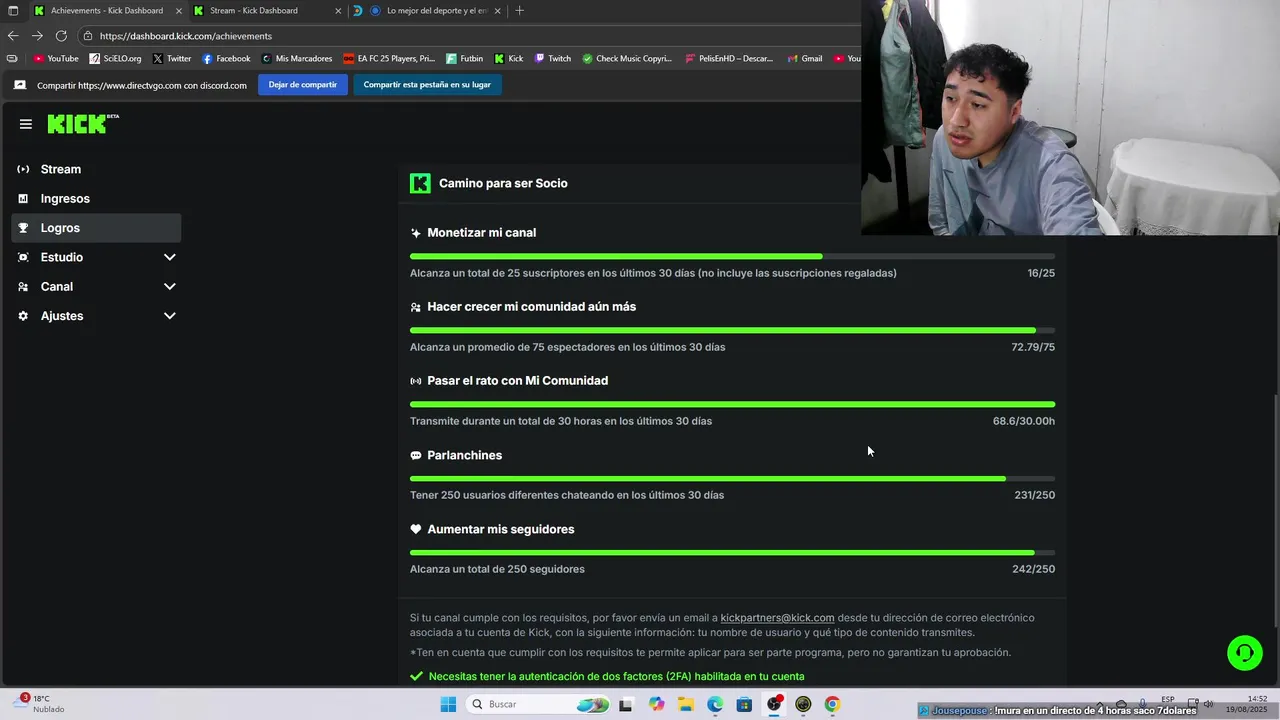The image size is (1280, 720).
Task: Open the hamburger menu beside Kick logo
Action: (x=26, y=124)
